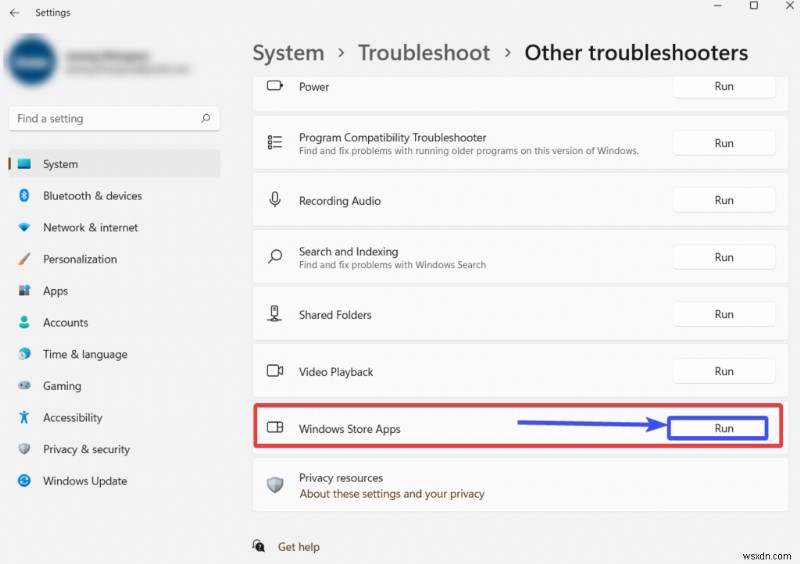Viewport: 800px width, 564px height.
Task: Go to Personalization settings
Action: [x=115, y=259]
